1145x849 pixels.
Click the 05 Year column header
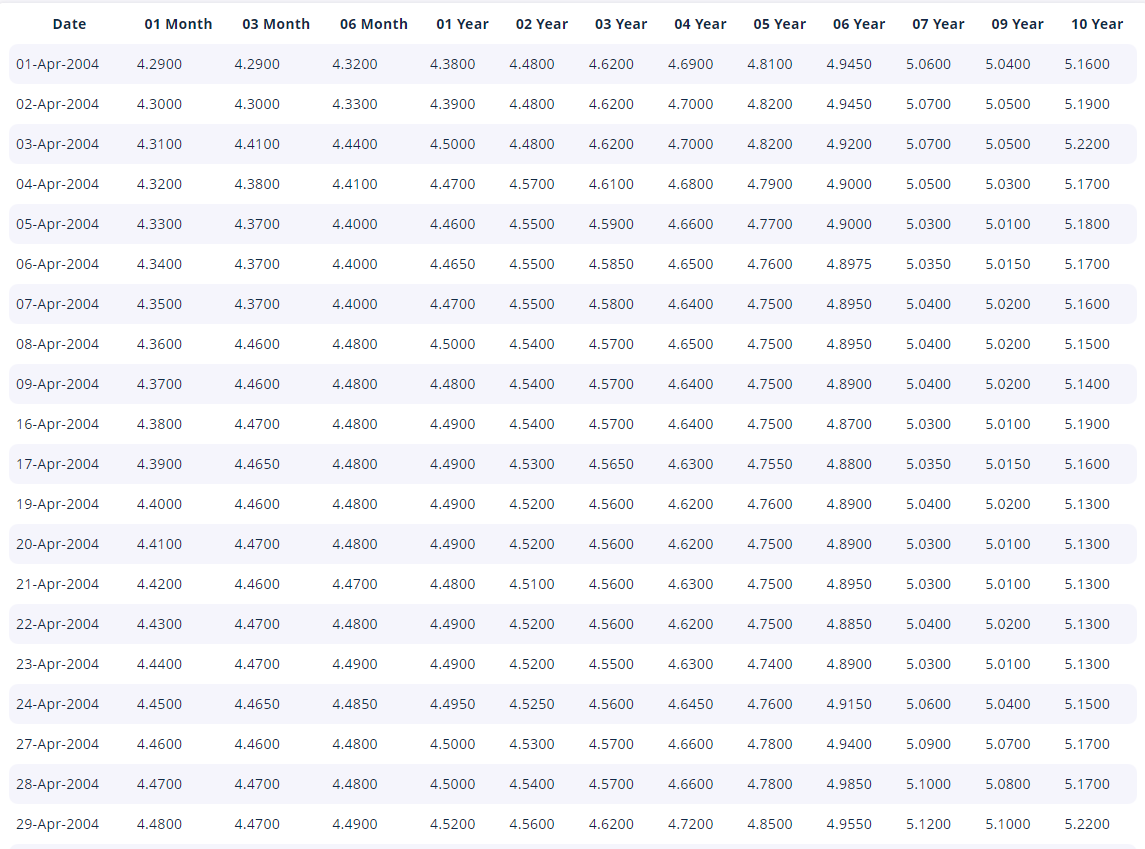pyautogui.click(x=780, y=24)
